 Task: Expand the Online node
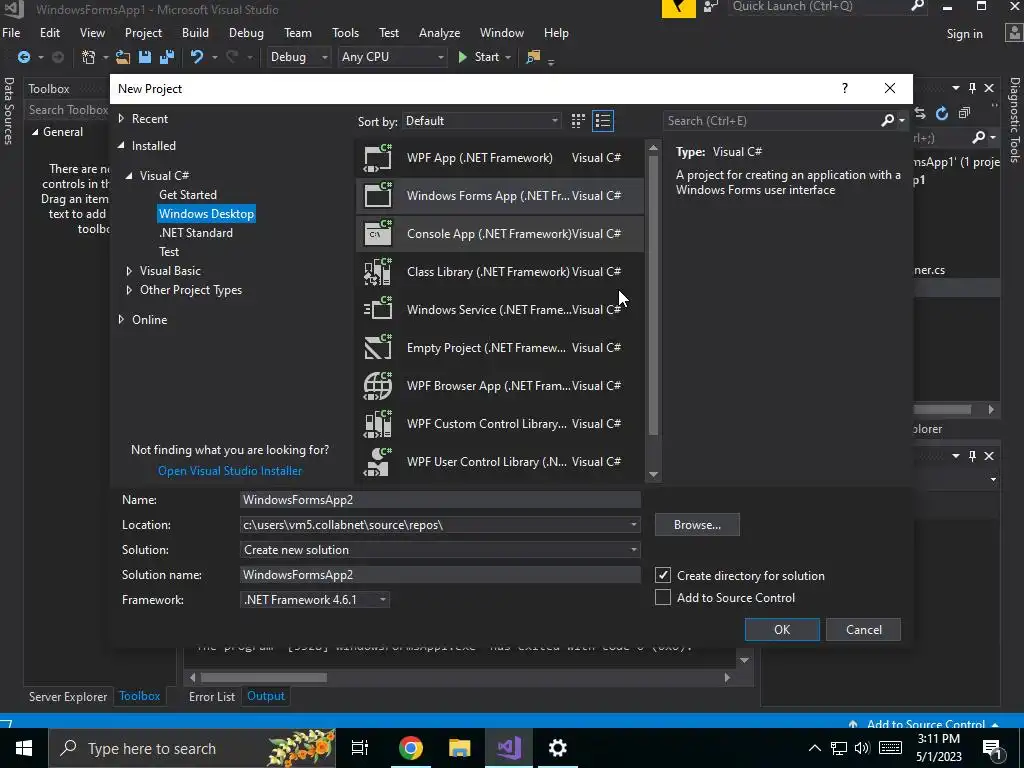pyautogui.click(x=121, y=319)
